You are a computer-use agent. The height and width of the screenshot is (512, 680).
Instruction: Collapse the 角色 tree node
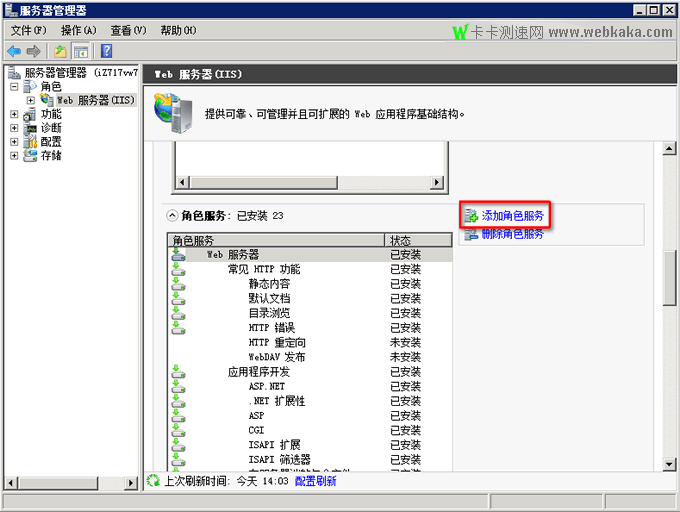pos(14,87)
